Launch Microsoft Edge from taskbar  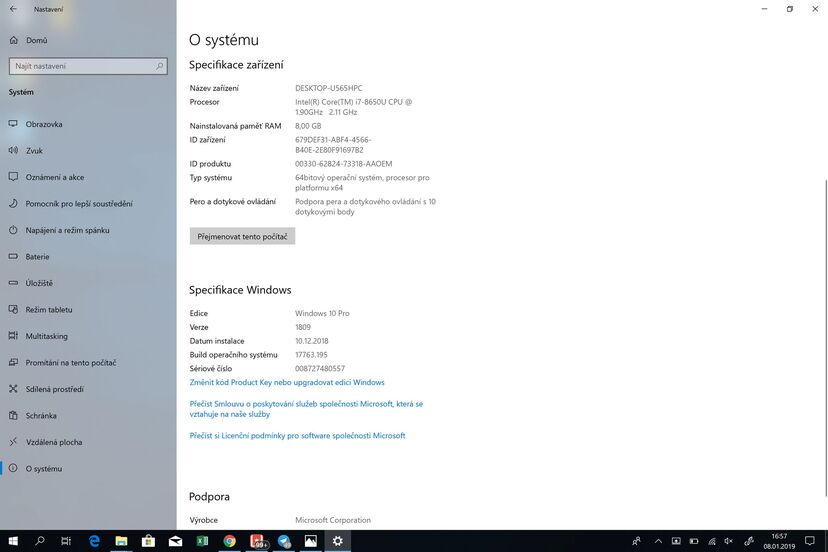pyautogui.click(x=94, y=541)
